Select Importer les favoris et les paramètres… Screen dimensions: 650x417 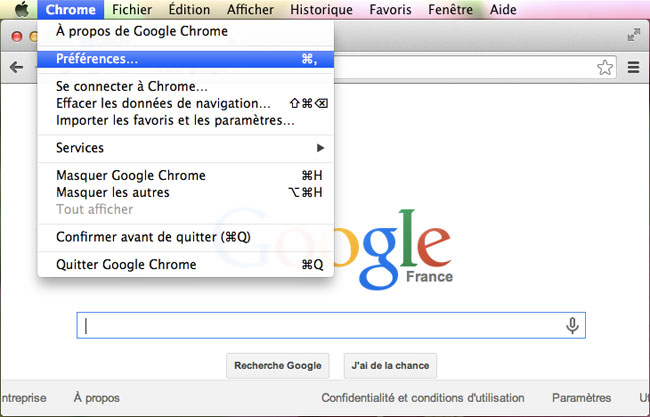coord(185,120)
